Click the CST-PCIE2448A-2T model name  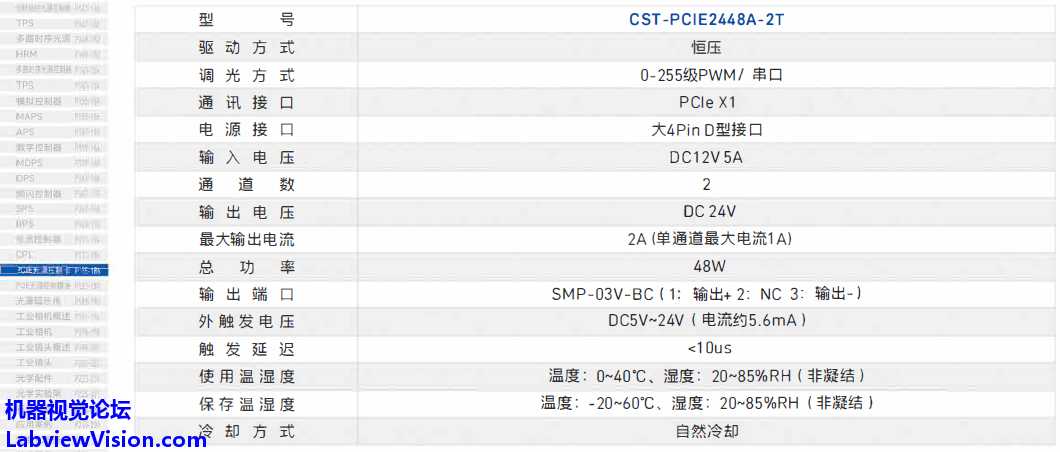[706, 20]
